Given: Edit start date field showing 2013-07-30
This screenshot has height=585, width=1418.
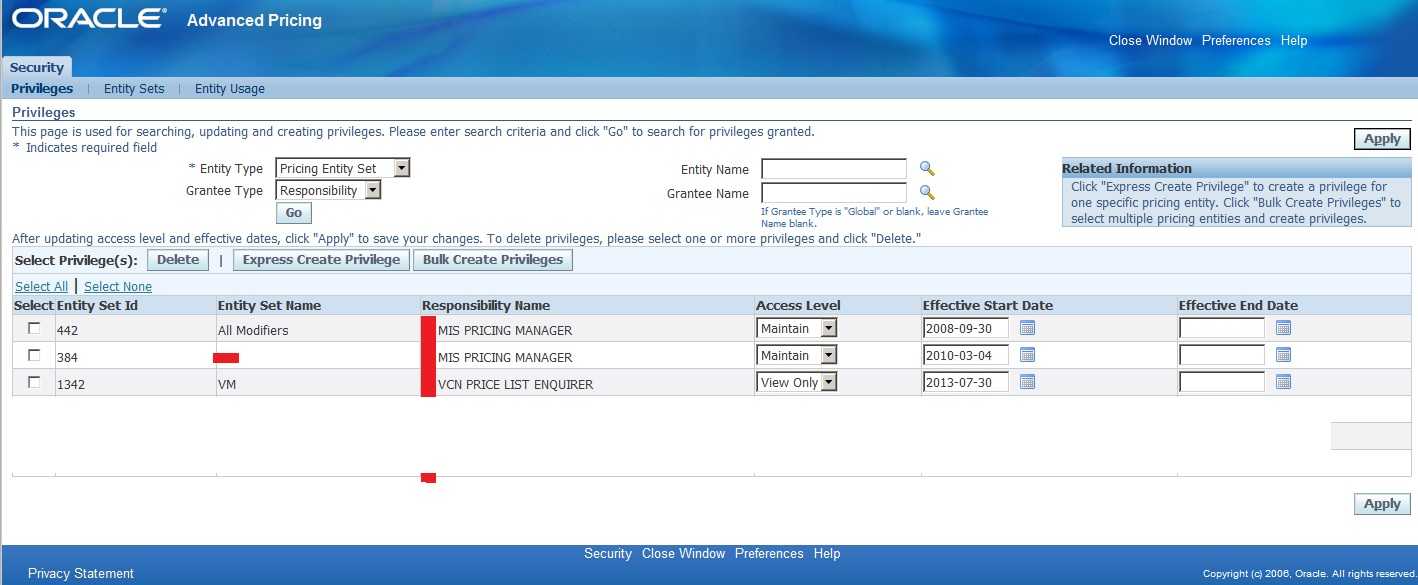Looking at the screenshot, I should [x=966, y=382].
